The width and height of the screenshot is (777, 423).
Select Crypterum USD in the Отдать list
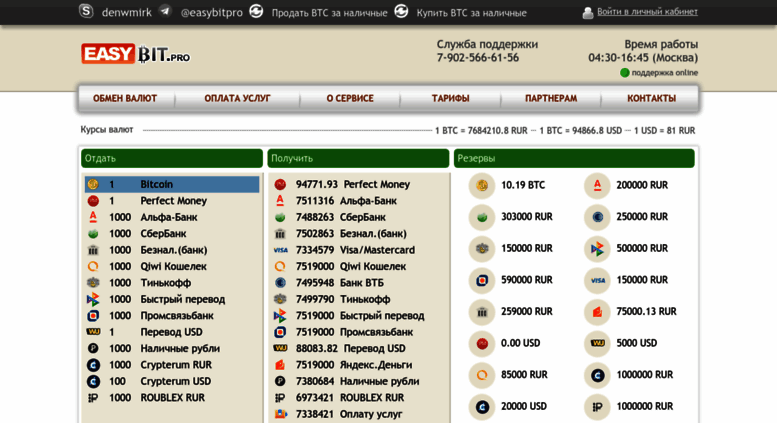(x=172, y=381)
